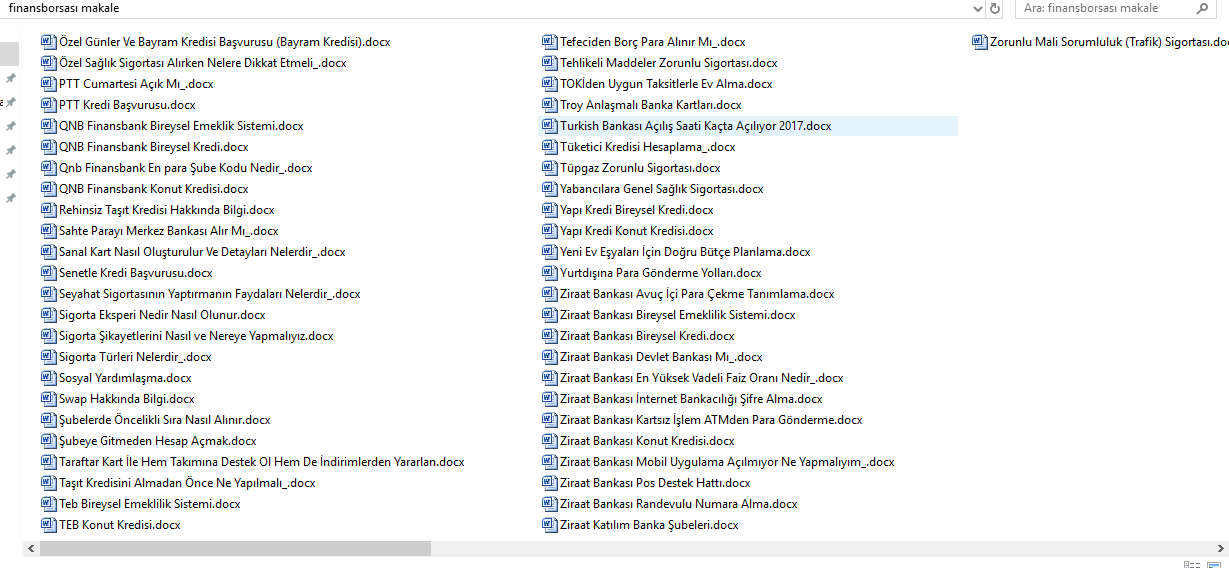
Task: Open the address bar history dropdown
Action: click(978, 8)
